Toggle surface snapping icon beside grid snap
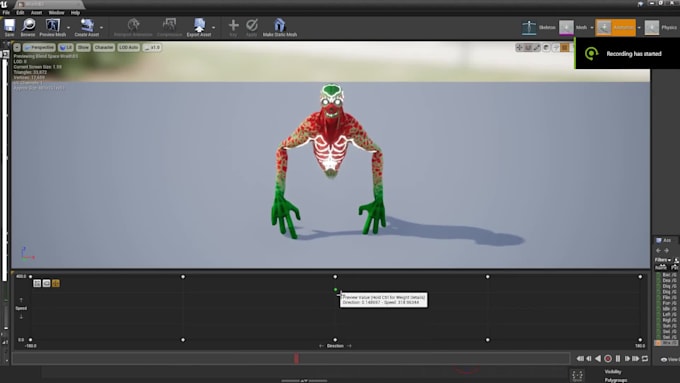 coord(556,47)
